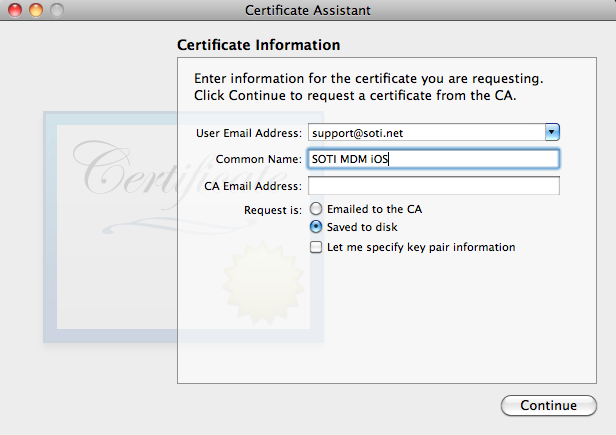Click the Certificate Assistant title bar
The image size is (616, 435).
pyautogui.click(x=308, y=10)
